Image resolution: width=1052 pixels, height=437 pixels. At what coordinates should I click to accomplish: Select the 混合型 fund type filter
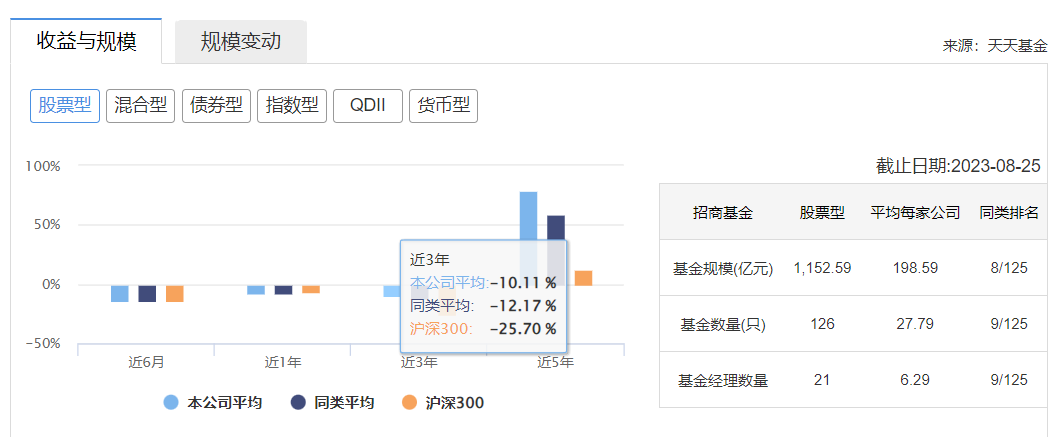point(141,106)
